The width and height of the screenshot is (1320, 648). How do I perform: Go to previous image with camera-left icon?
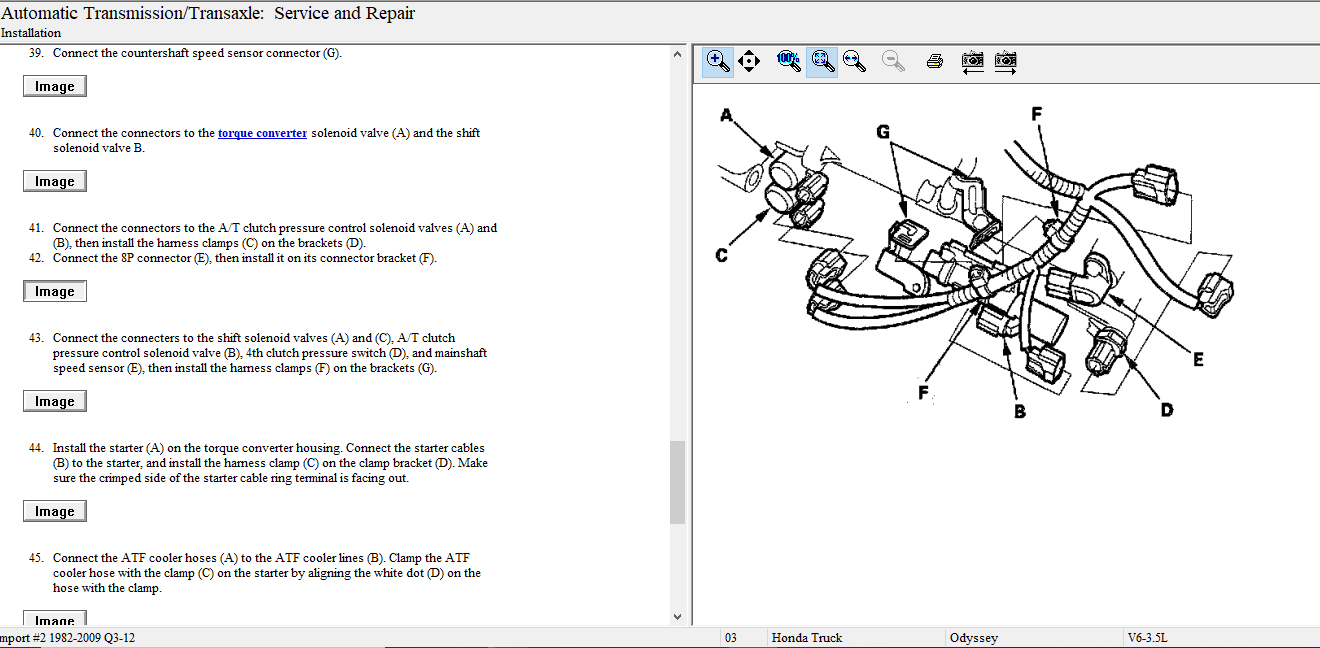(972, 61)
